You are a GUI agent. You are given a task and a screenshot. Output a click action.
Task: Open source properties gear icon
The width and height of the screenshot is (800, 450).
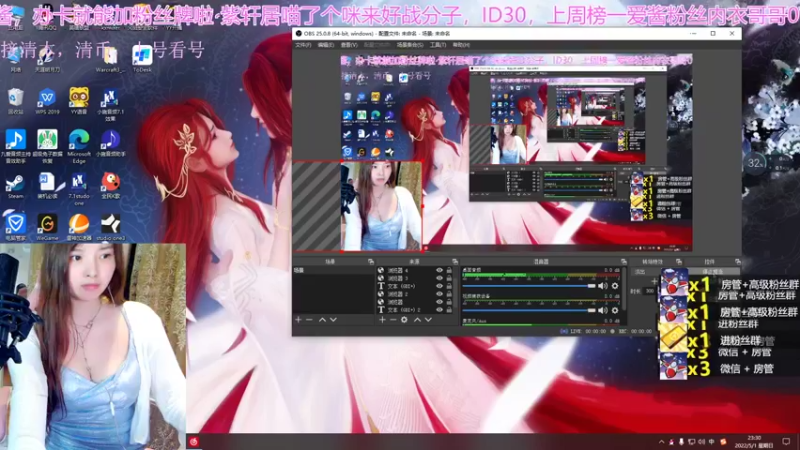(404, 320)
